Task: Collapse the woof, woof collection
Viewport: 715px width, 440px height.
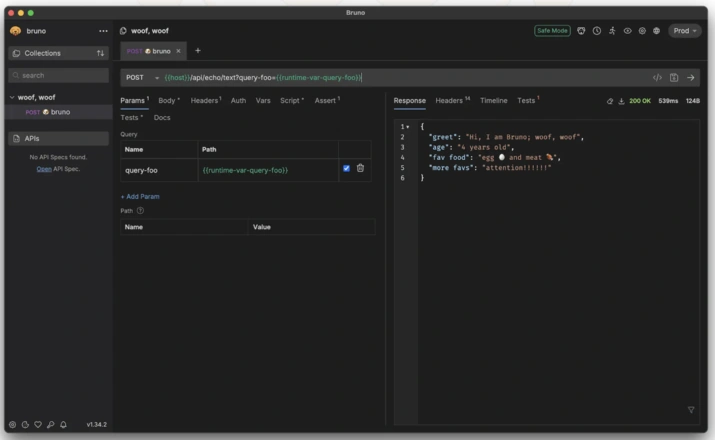Action: [12, 98]
